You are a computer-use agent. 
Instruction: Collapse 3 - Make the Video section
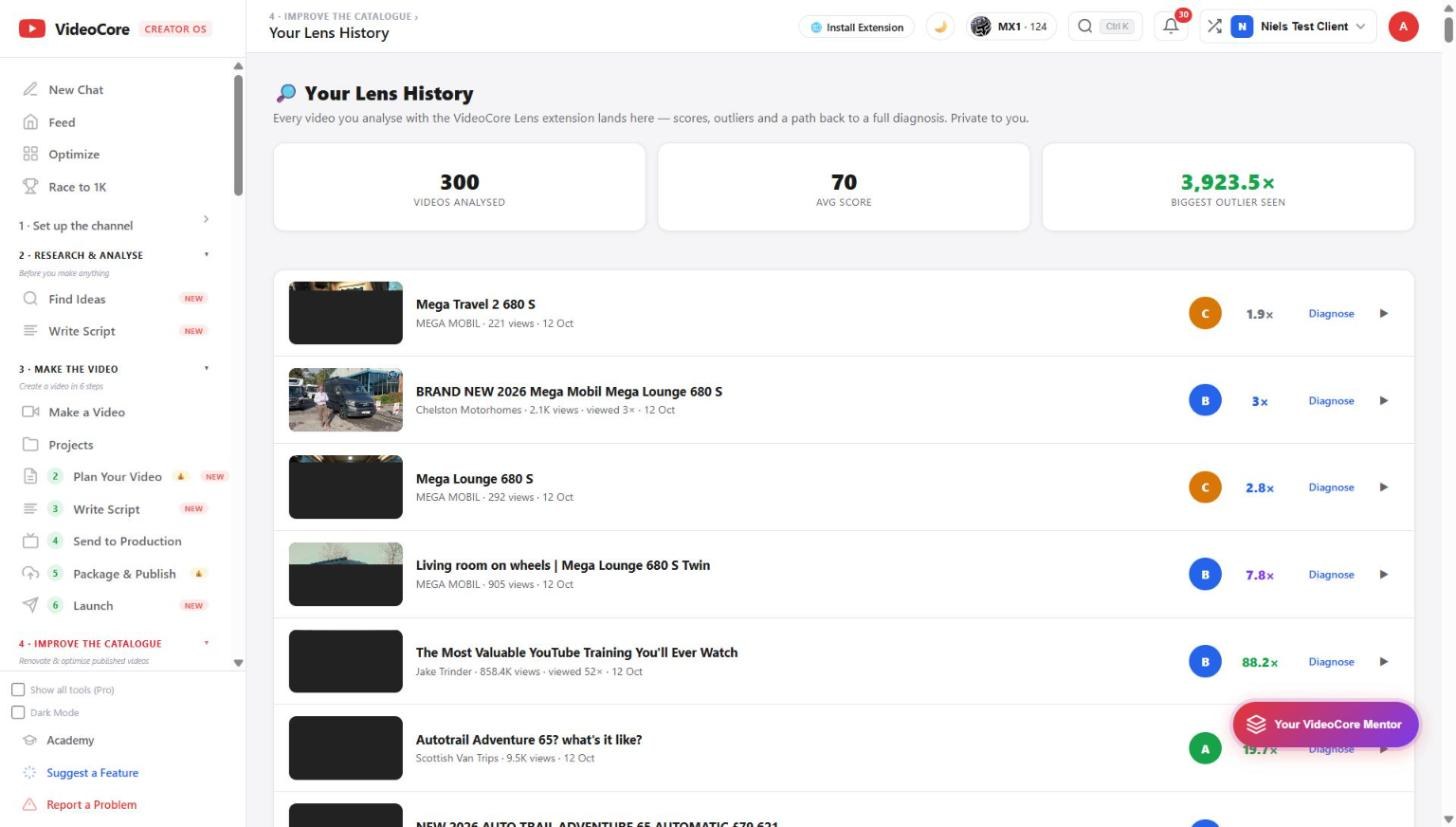tap(115, 369)
